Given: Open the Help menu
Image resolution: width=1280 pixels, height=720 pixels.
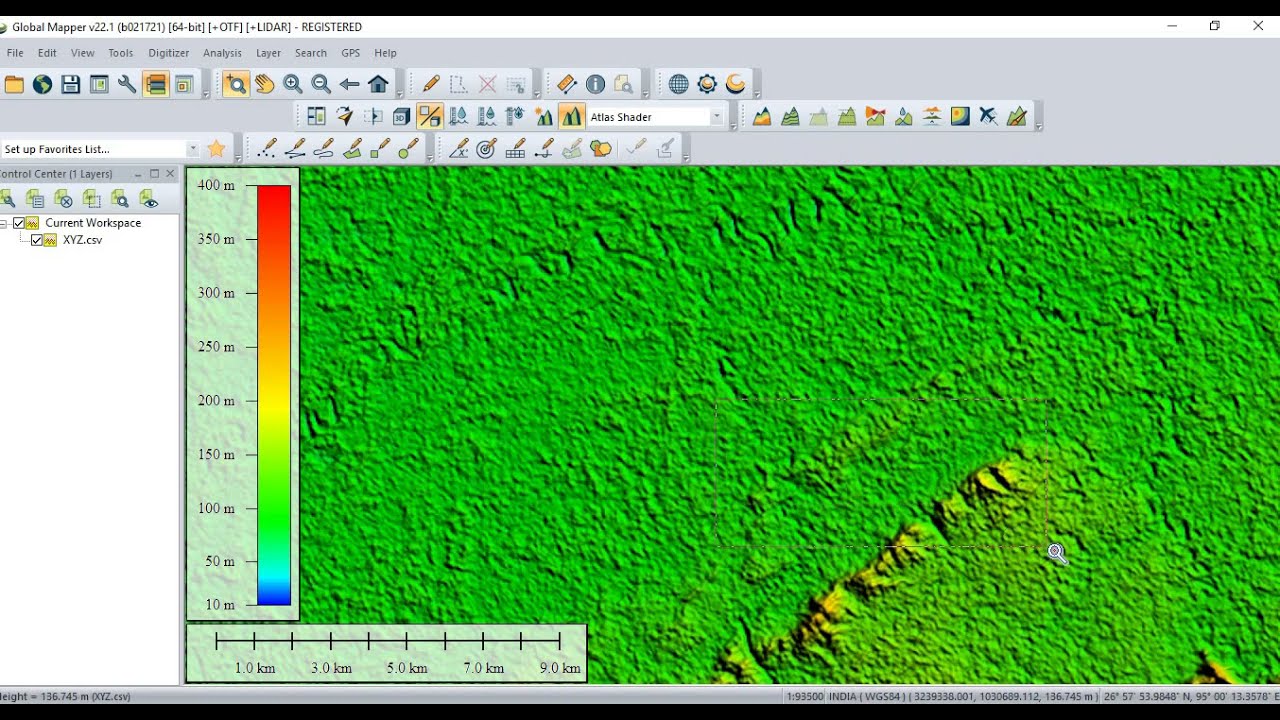Looking at the screenshot, I should coord(385,53).
